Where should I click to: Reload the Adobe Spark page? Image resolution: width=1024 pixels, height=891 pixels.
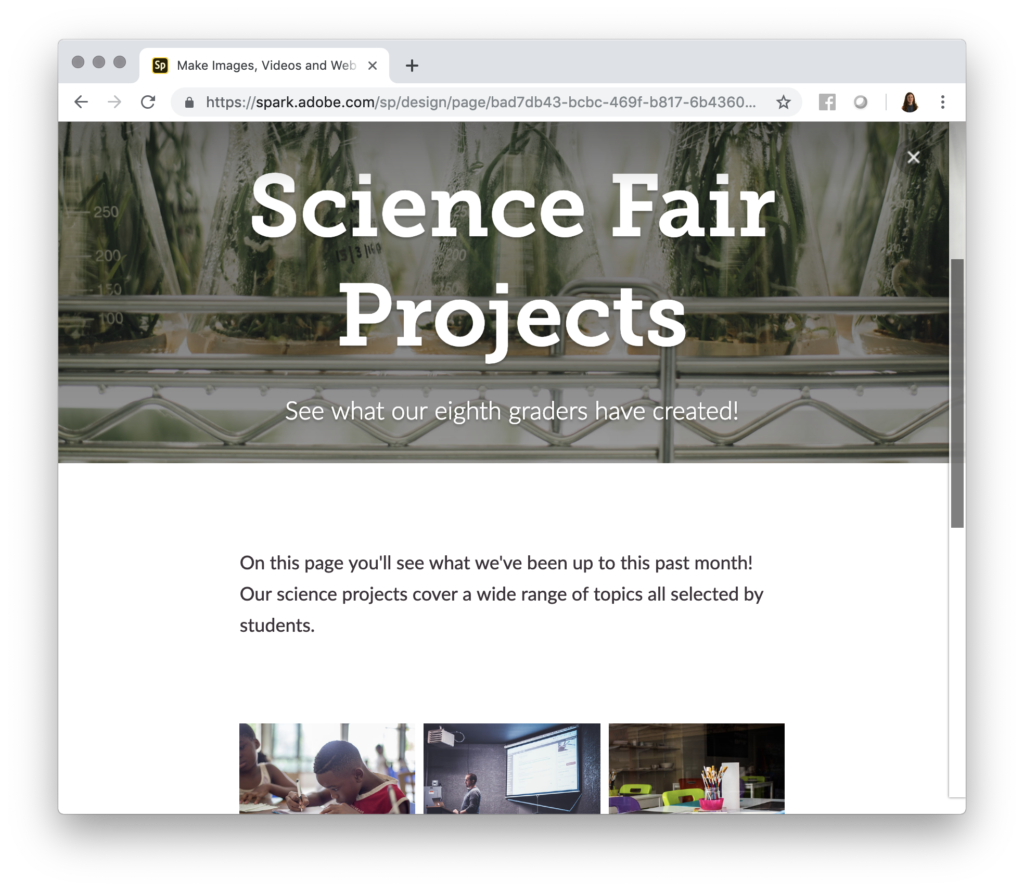click(147, 102)
